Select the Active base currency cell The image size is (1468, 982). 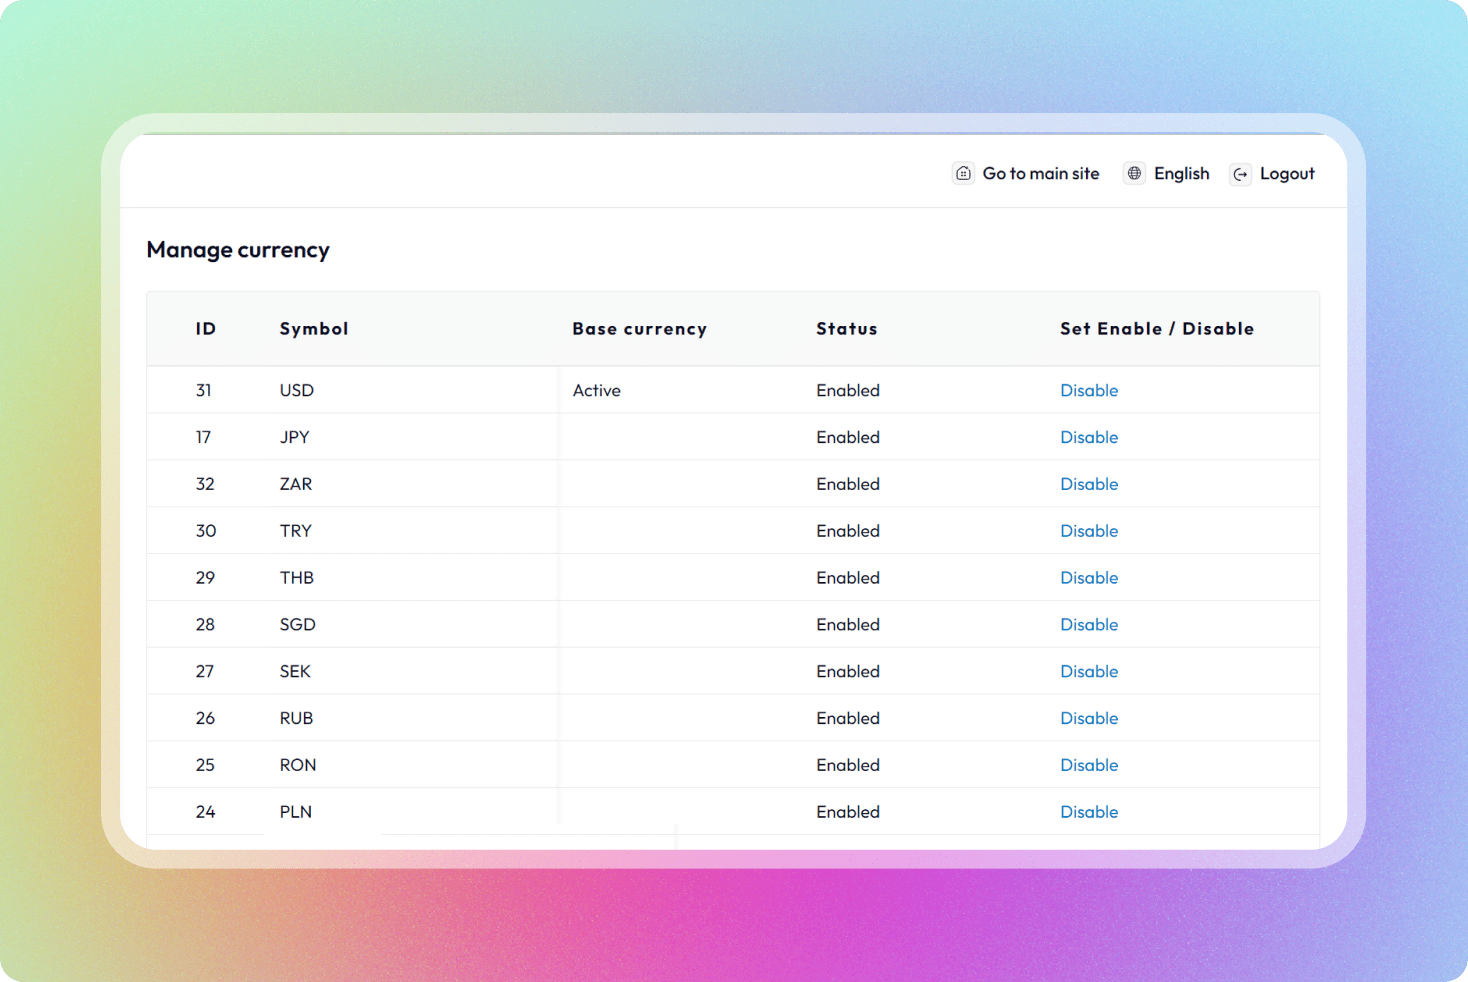coord(597,390)
